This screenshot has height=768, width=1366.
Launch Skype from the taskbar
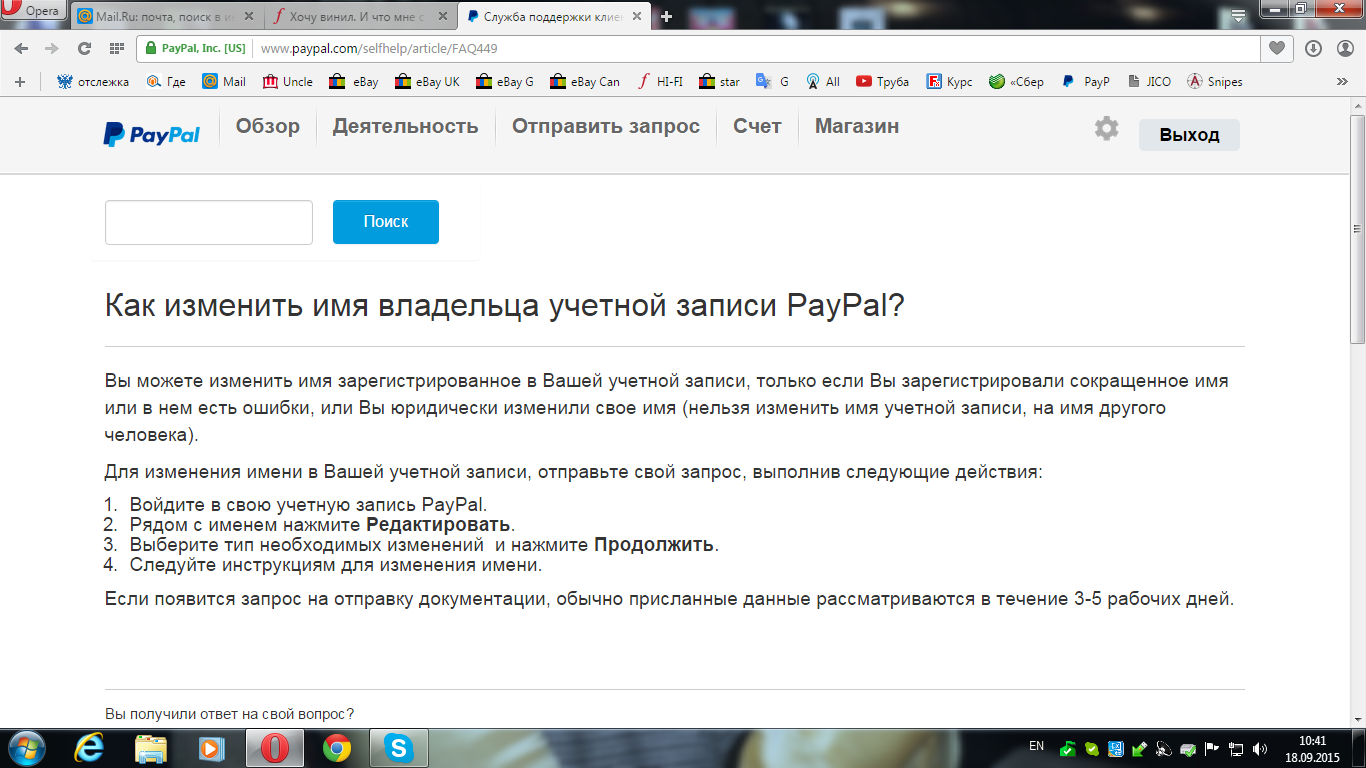pos(399,748)
